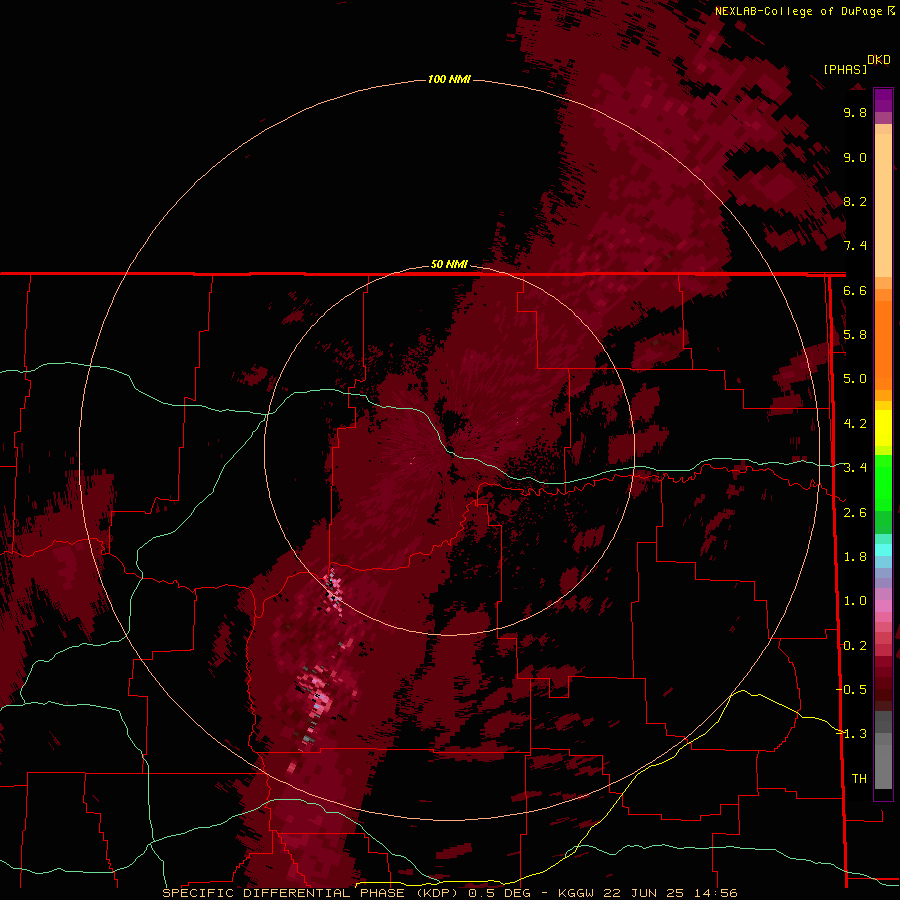
Task: Click the 5.0 legend value
Action: point(855,379)
